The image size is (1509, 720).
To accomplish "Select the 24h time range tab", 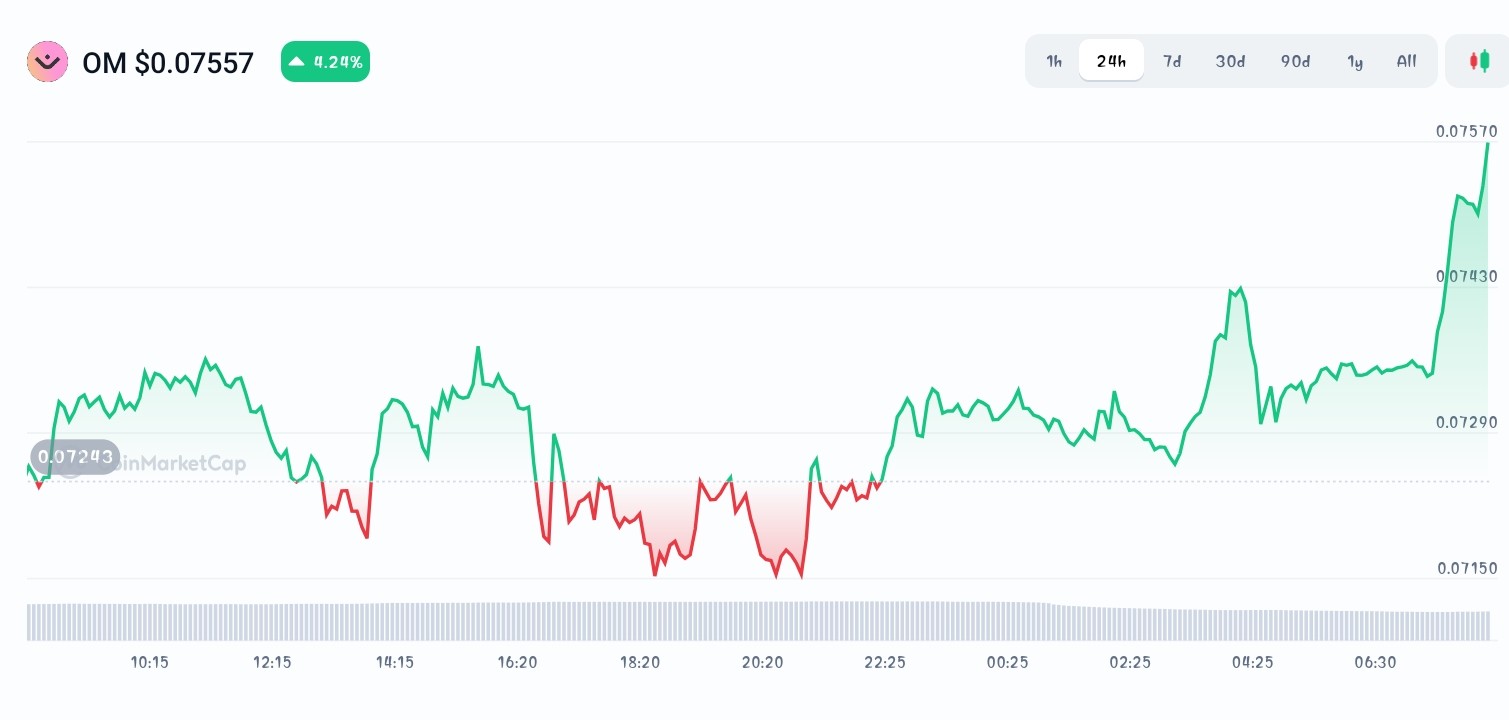I will pos(1111,61).
